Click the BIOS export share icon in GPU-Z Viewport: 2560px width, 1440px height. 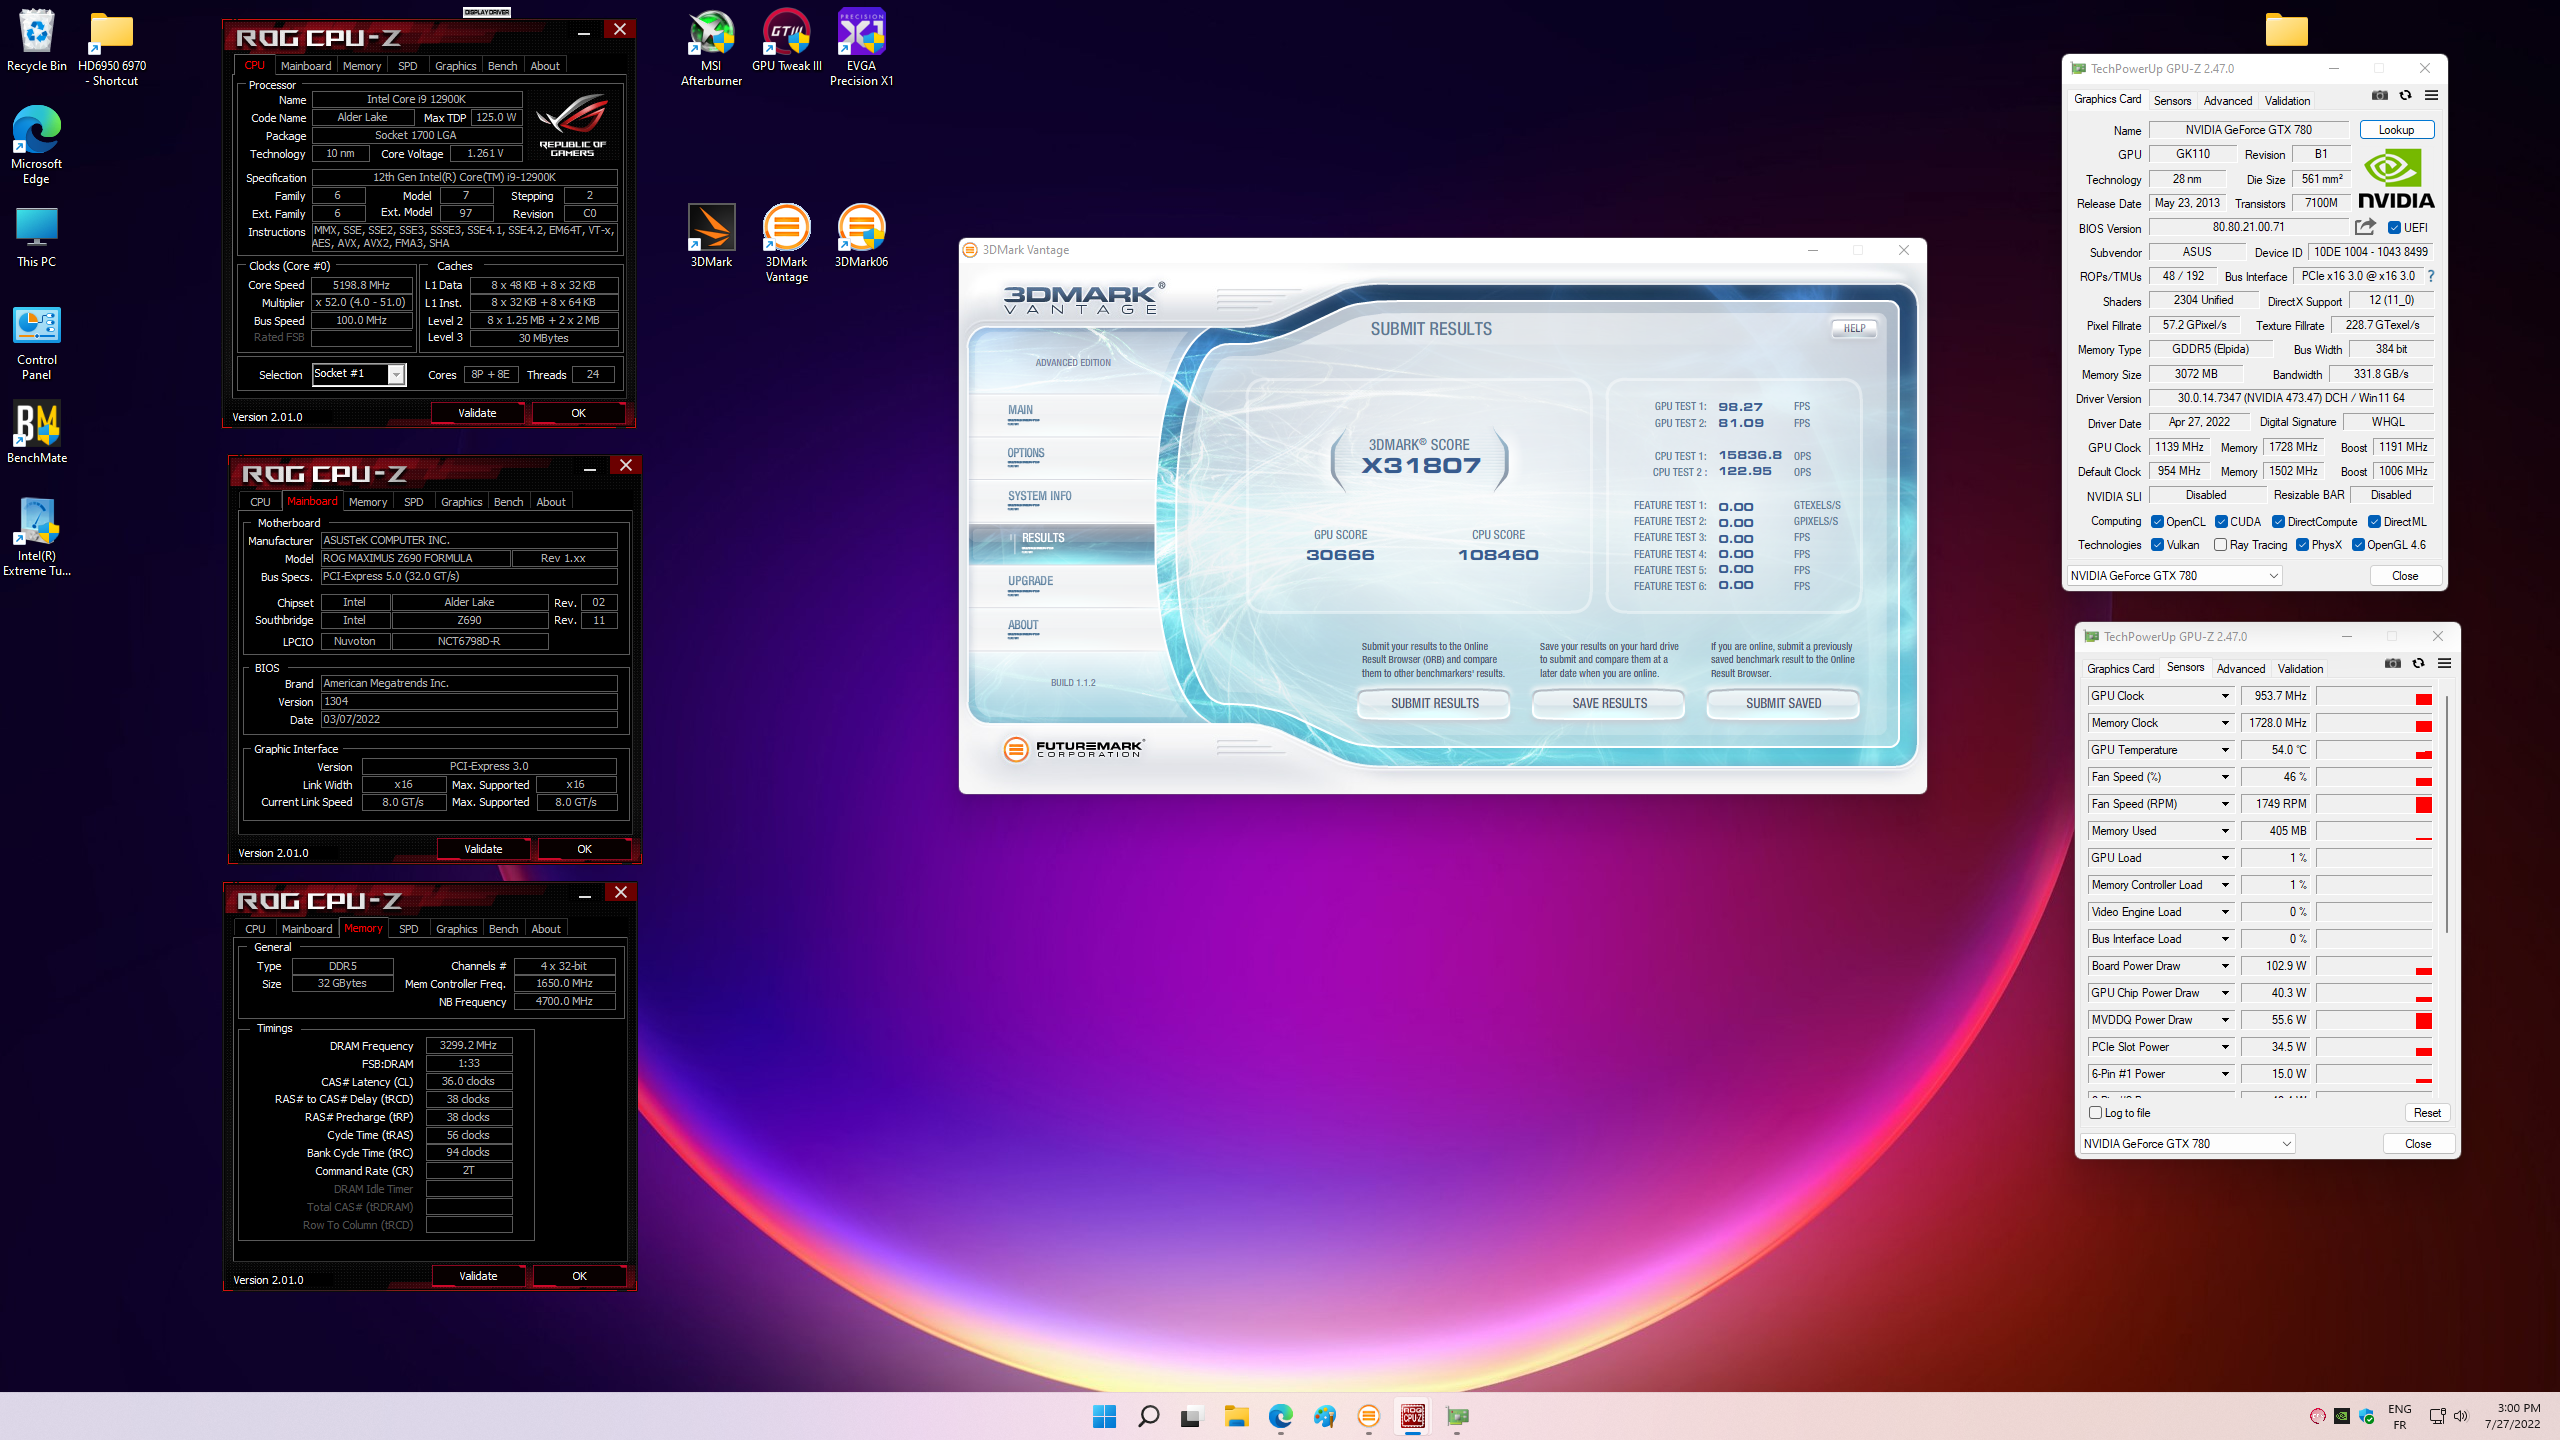click(x=2365, y=227)
